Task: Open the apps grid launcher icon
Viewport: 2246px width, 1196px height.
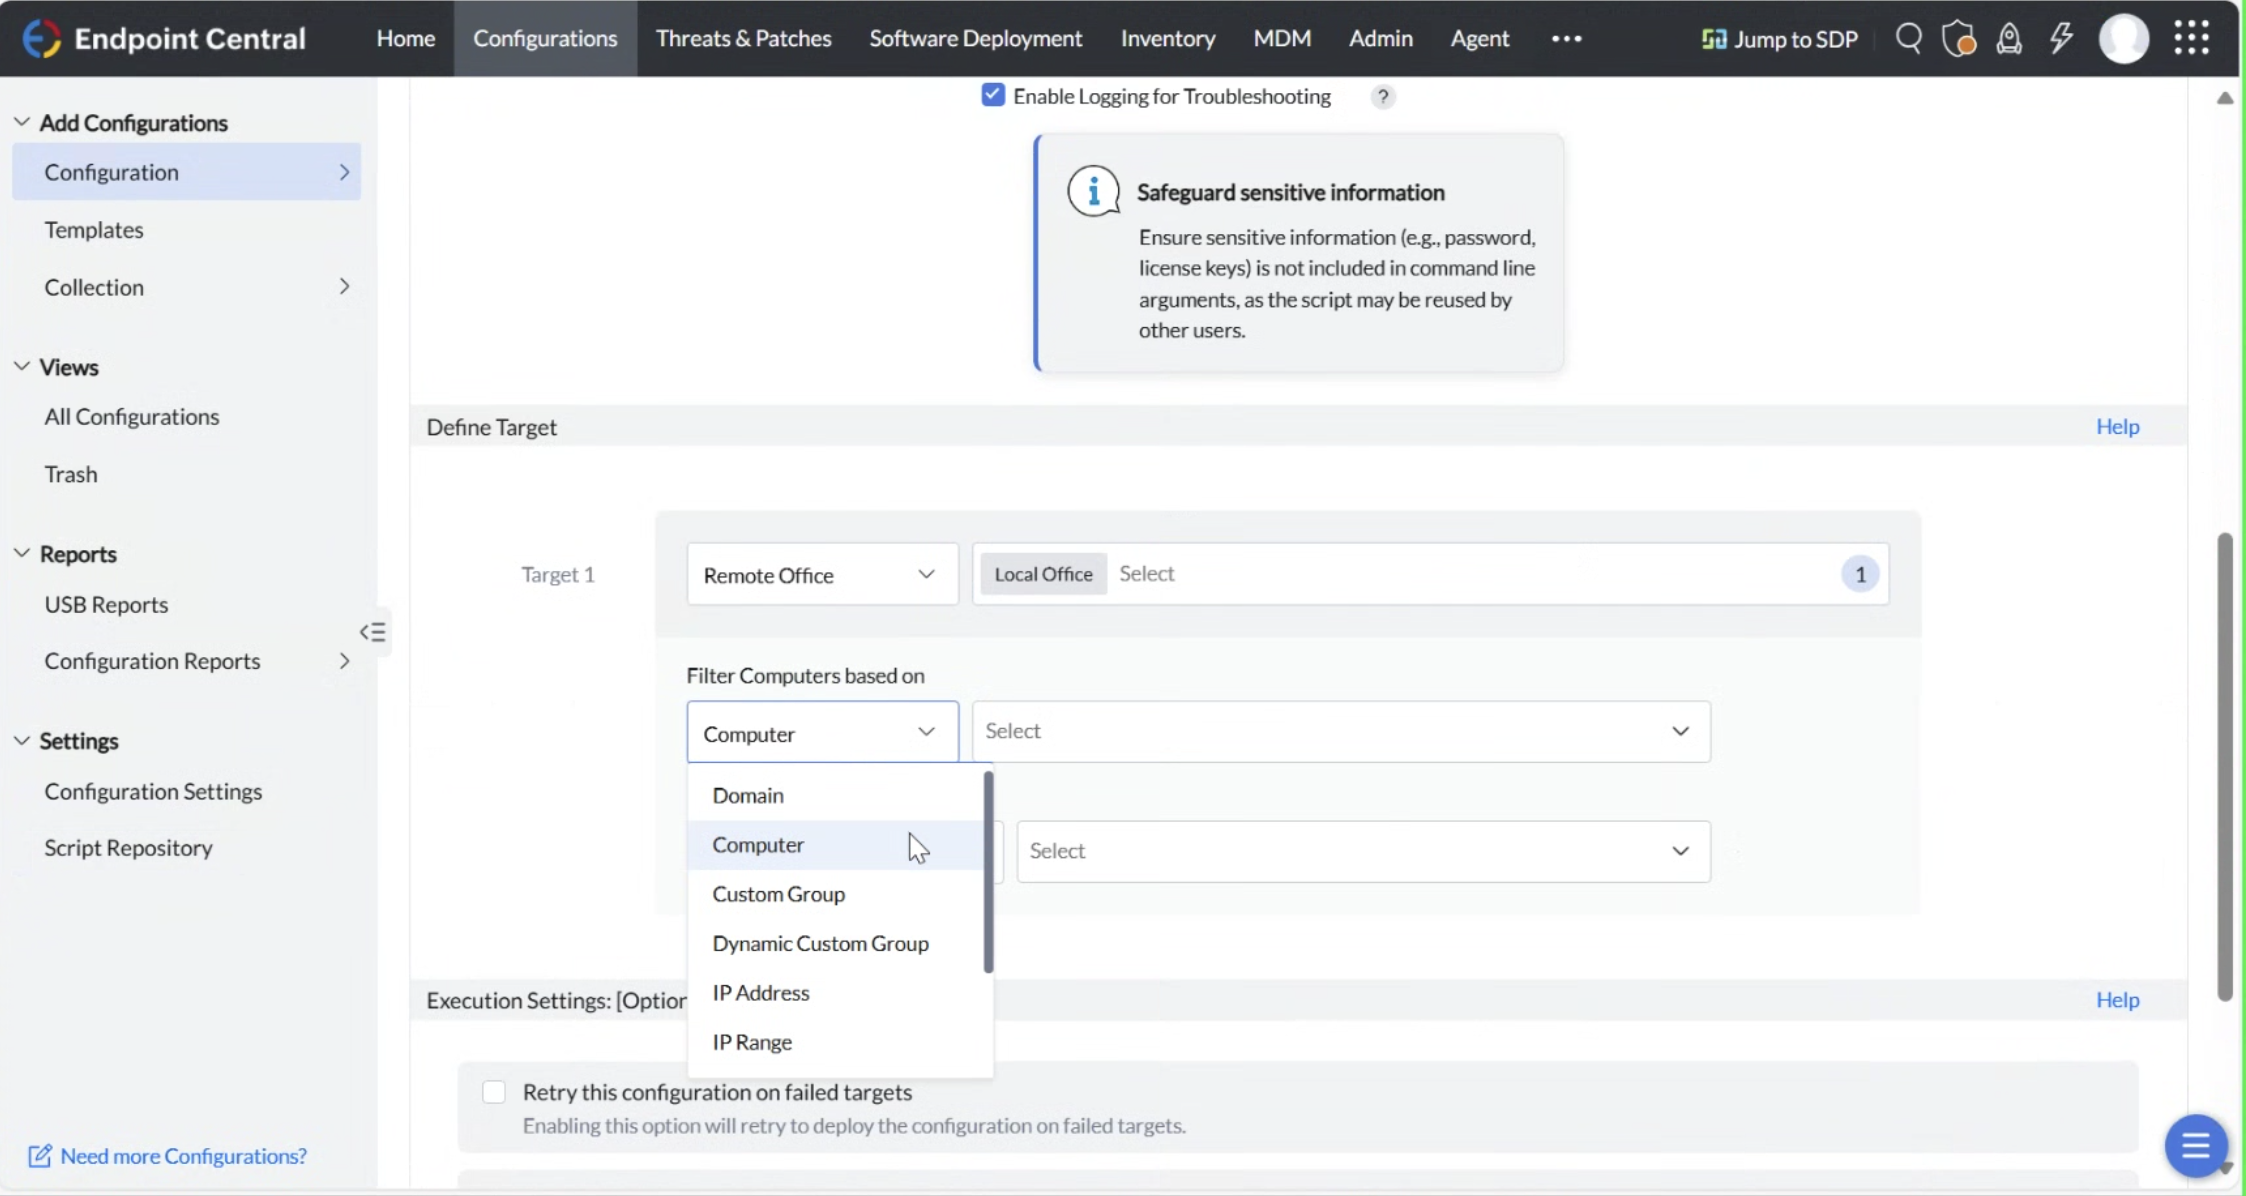Action: click(2191, 38)
